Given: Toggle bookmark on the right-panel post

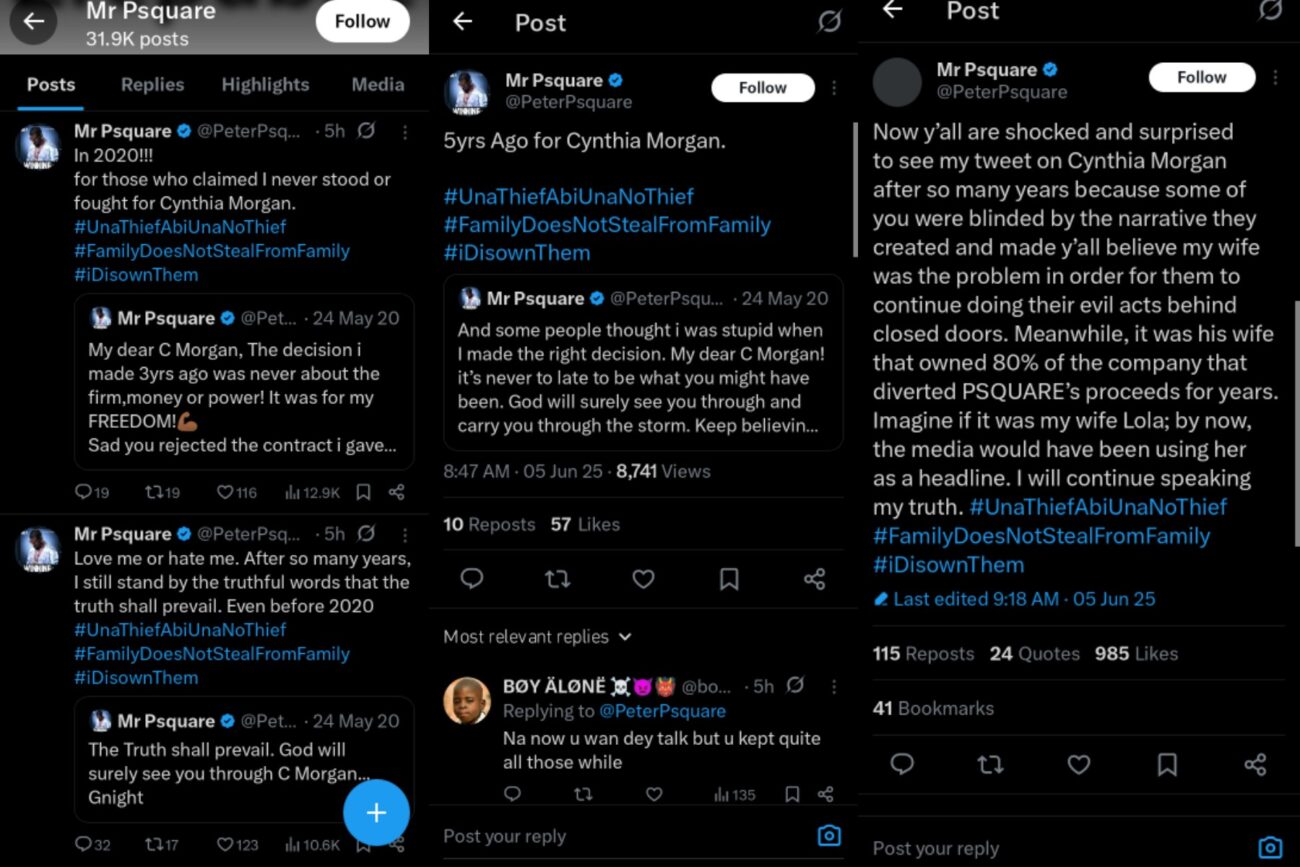Looking at the screenshot, I should point(1166,765).
